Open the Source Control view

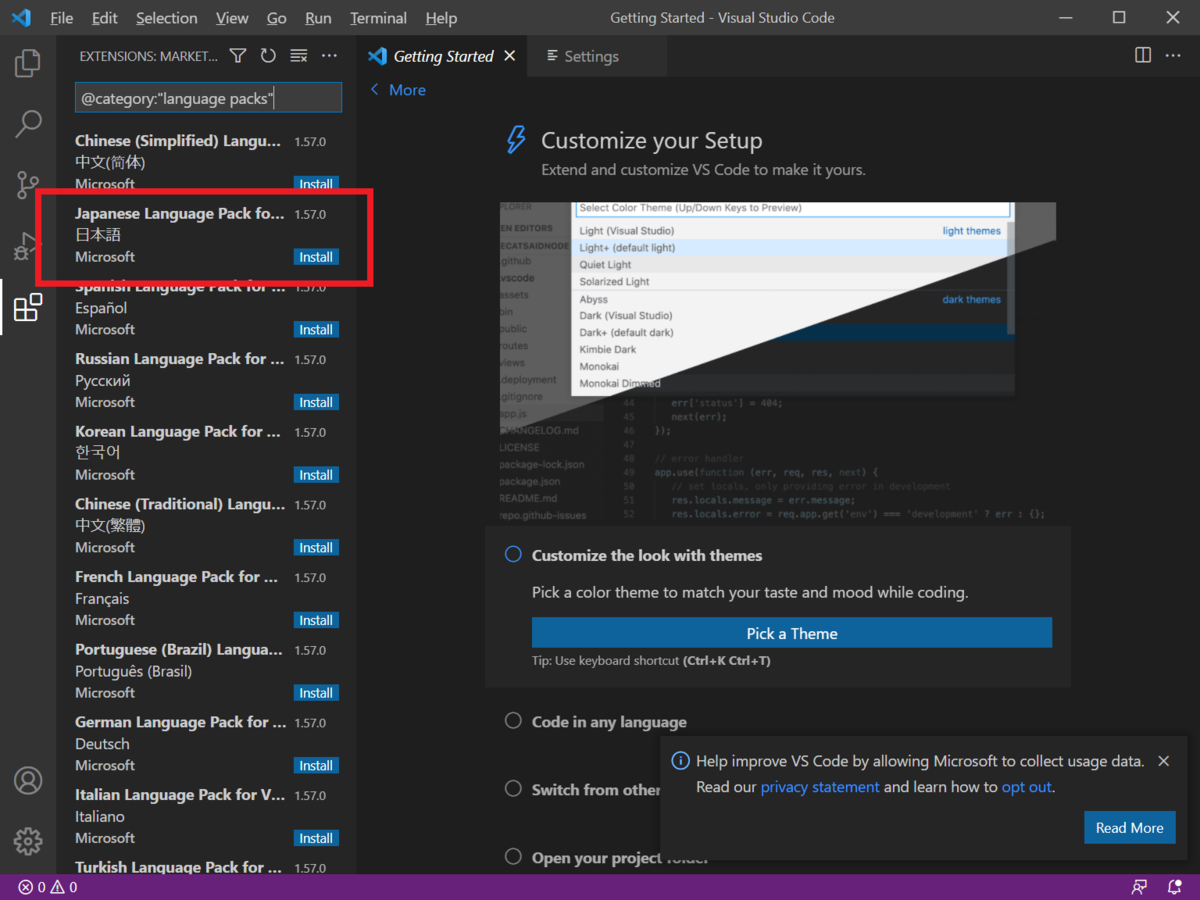[x=28, y=185]
